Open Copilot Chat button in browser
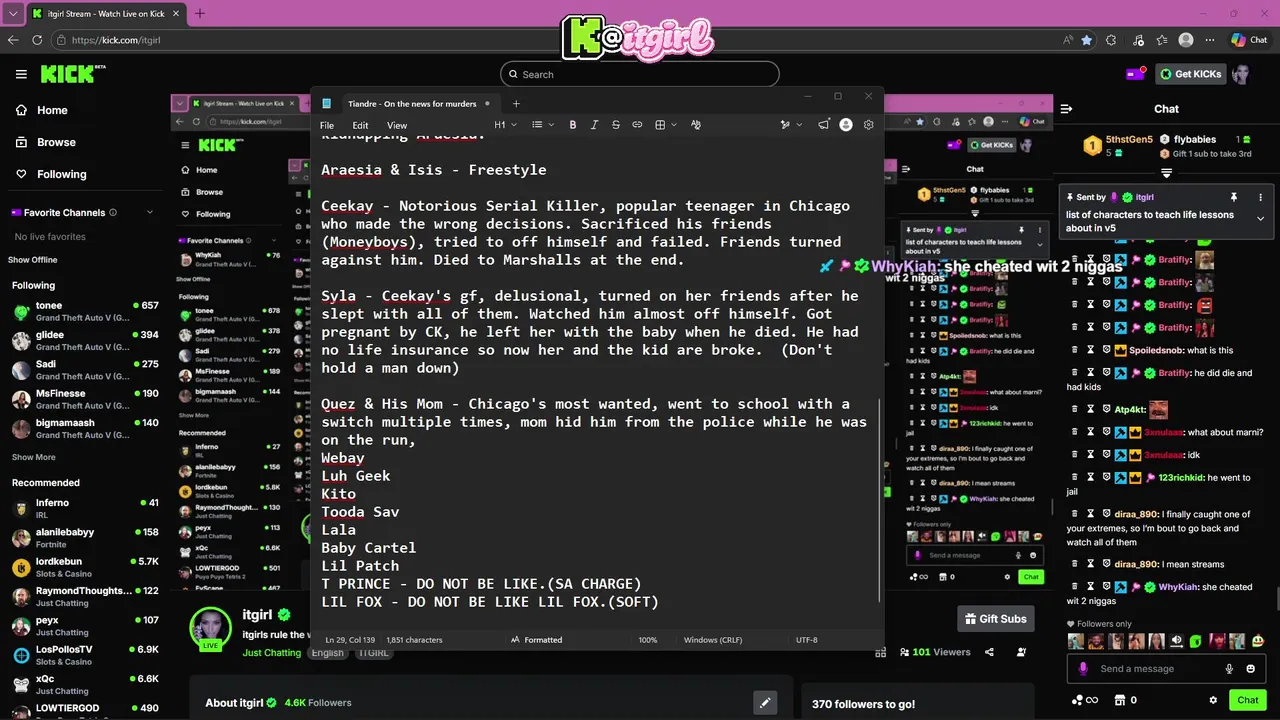 [1250, 40]
